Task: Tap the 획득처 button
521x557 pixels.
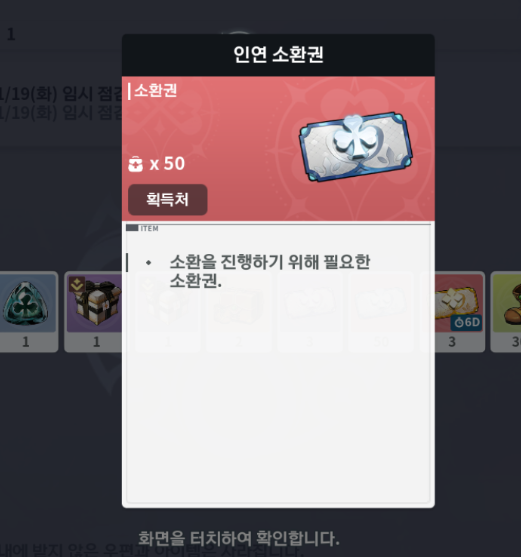Action: pos(168,199)
